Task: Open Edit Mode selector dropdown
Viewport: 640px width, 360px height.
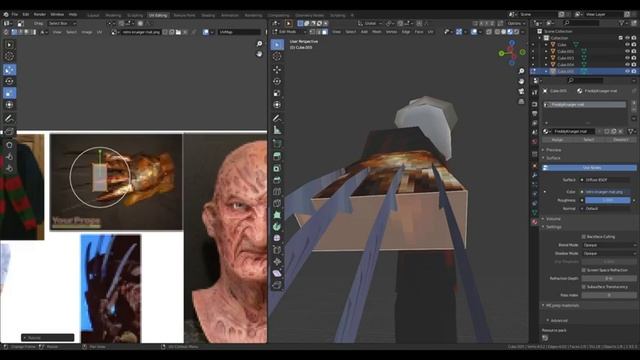Action: point(289,32)
